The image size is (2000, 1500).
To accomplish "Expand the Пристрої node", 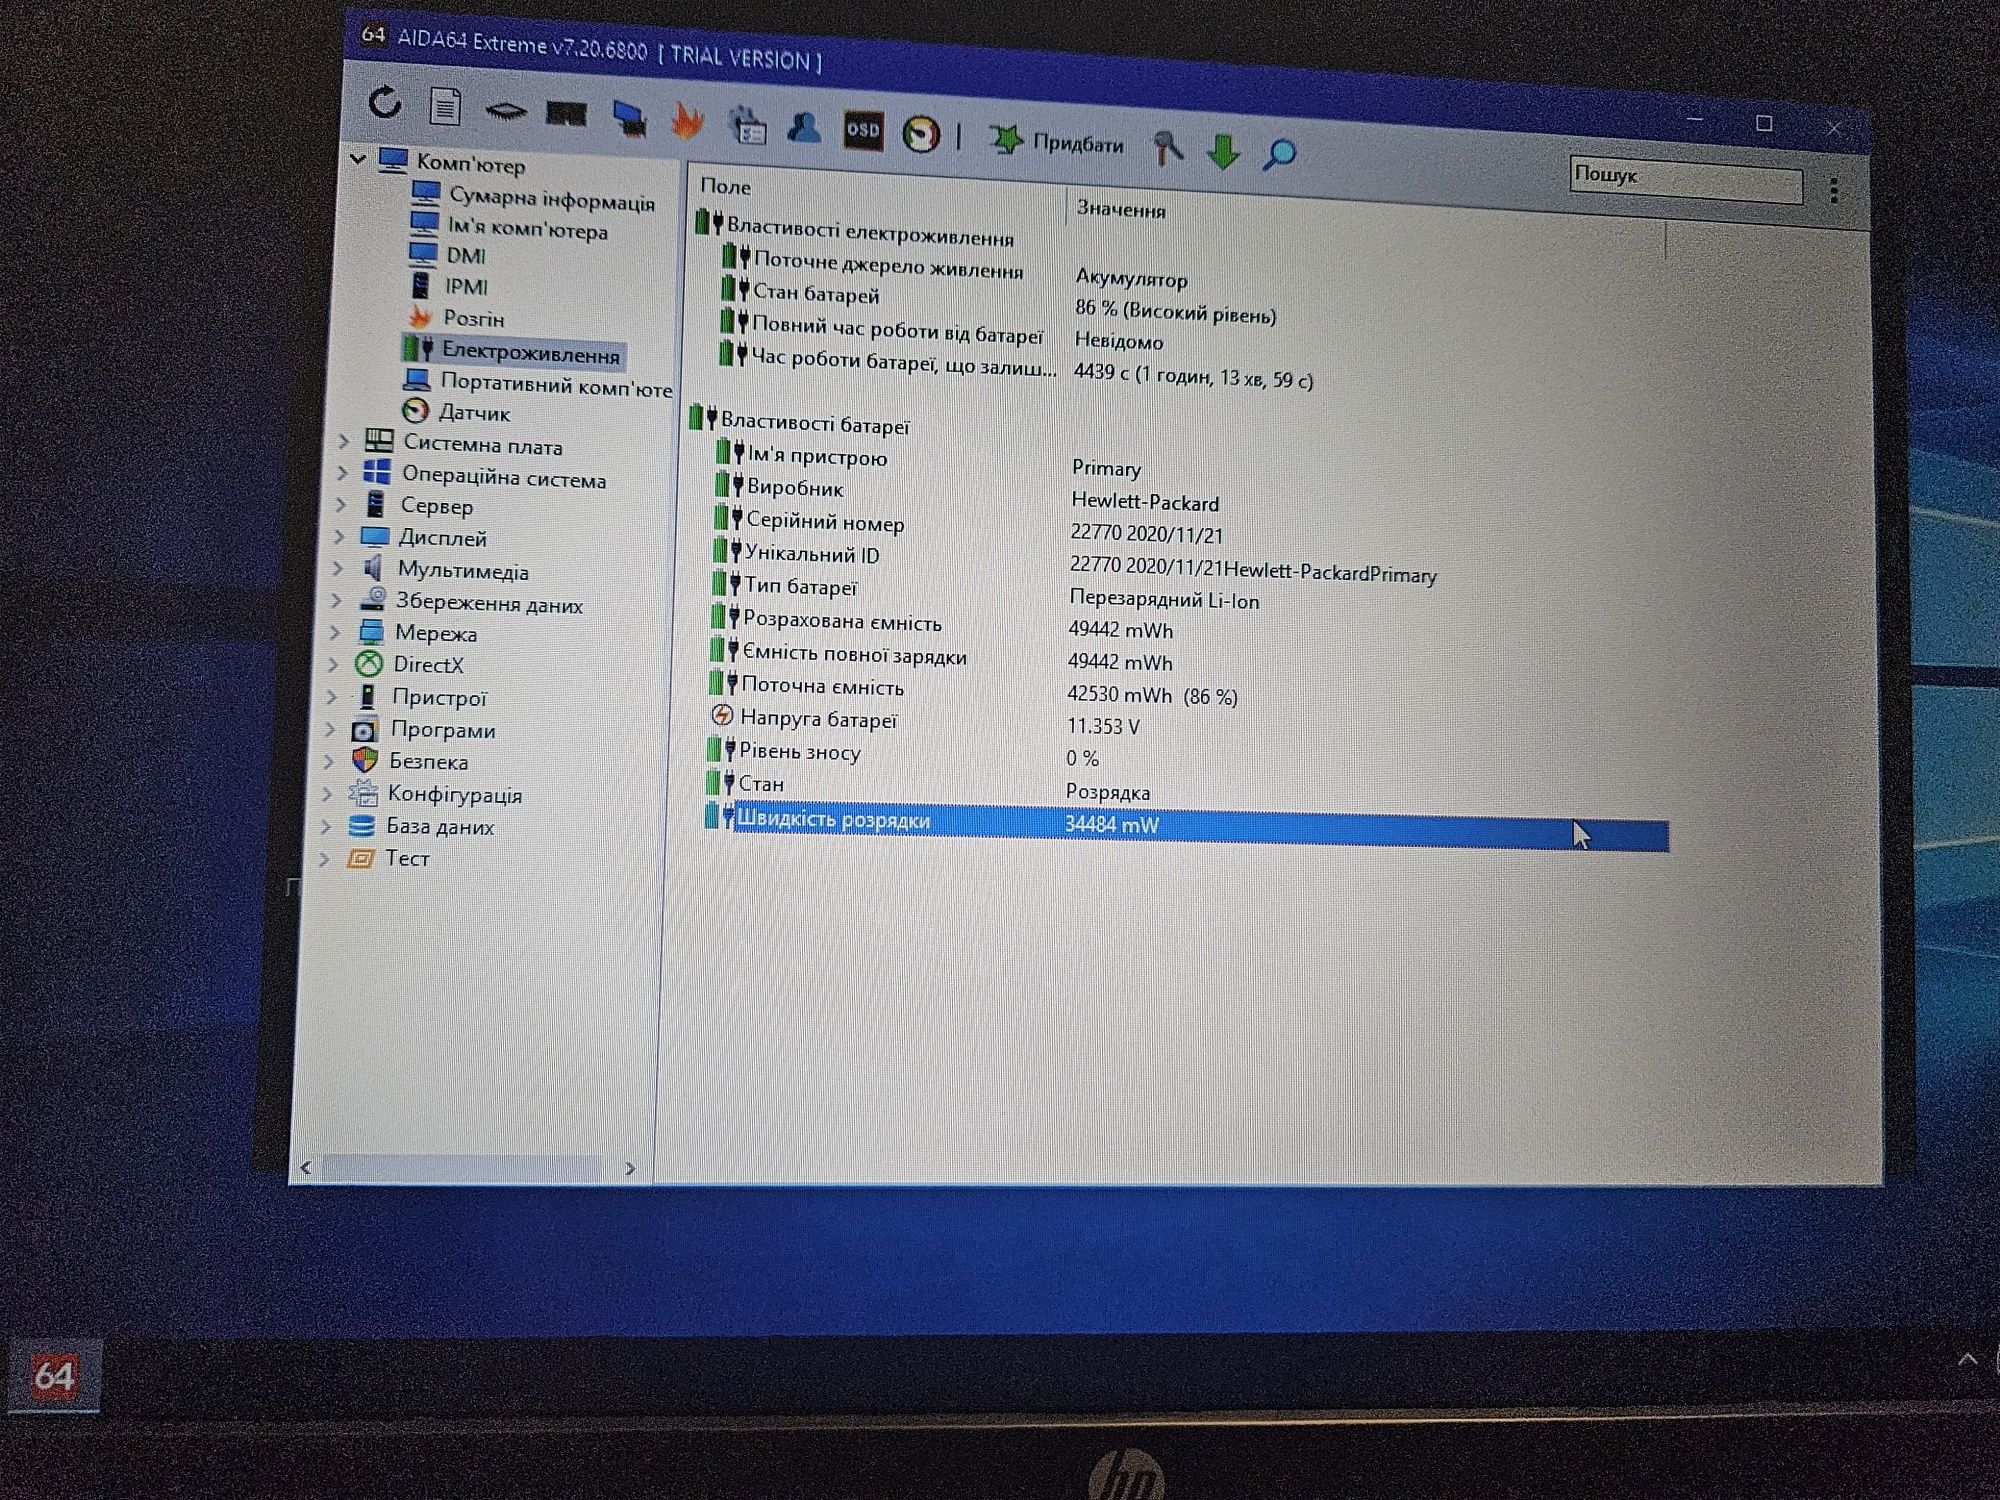I will [x=332, y=696].
